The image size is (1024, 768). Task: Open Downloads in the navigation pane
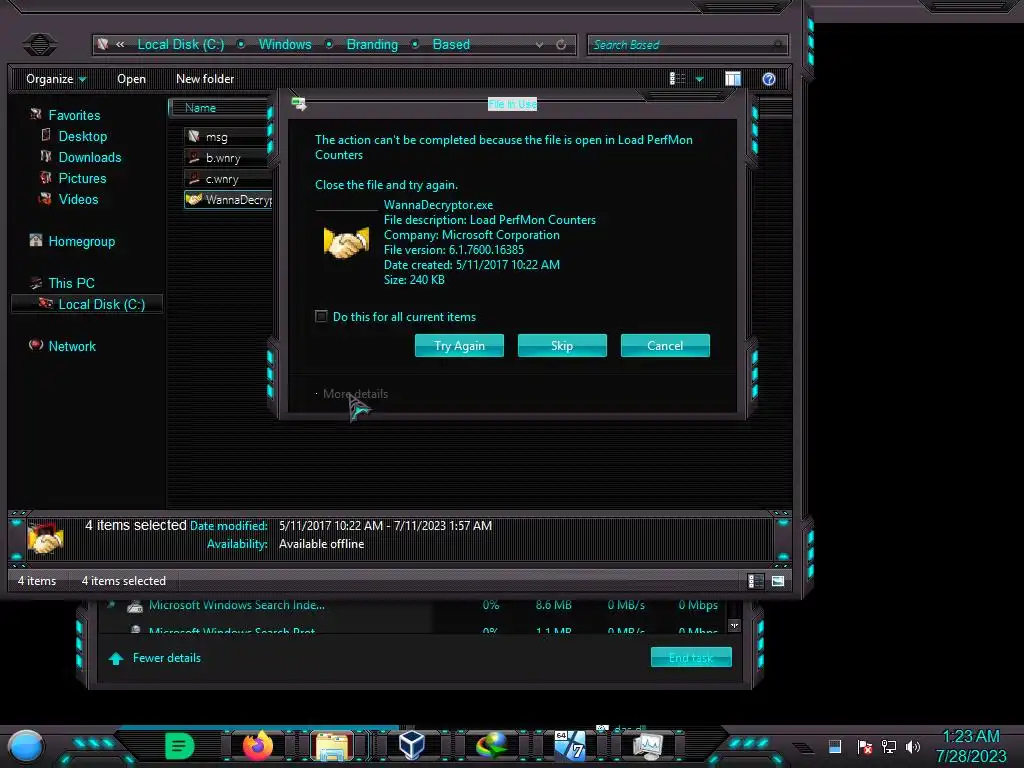pyautogui.click(x=89, y=157)
